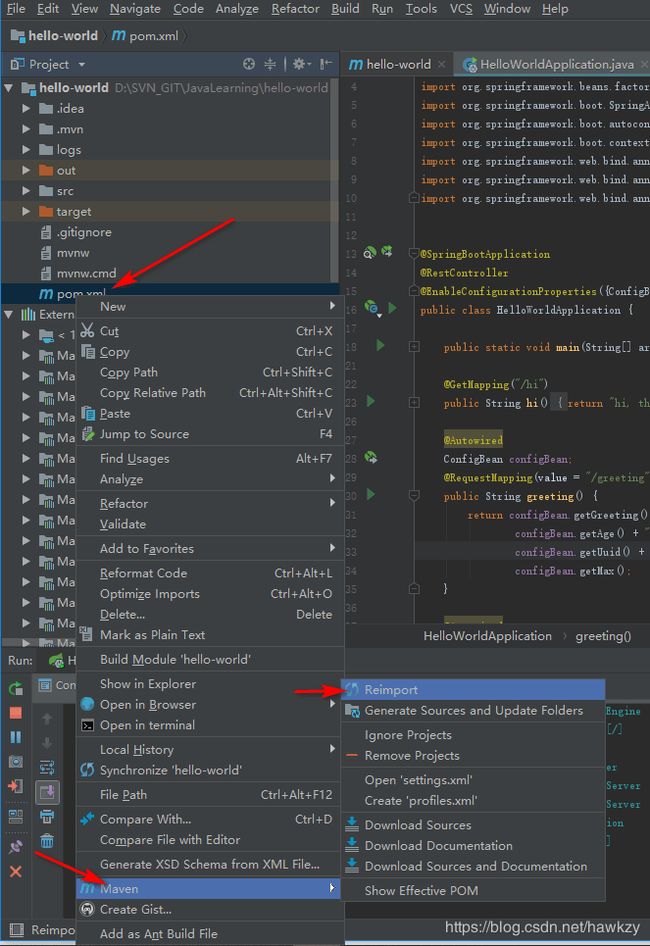
Task: Click the collapse all icon in Project panel
Action: coord(270,64)
